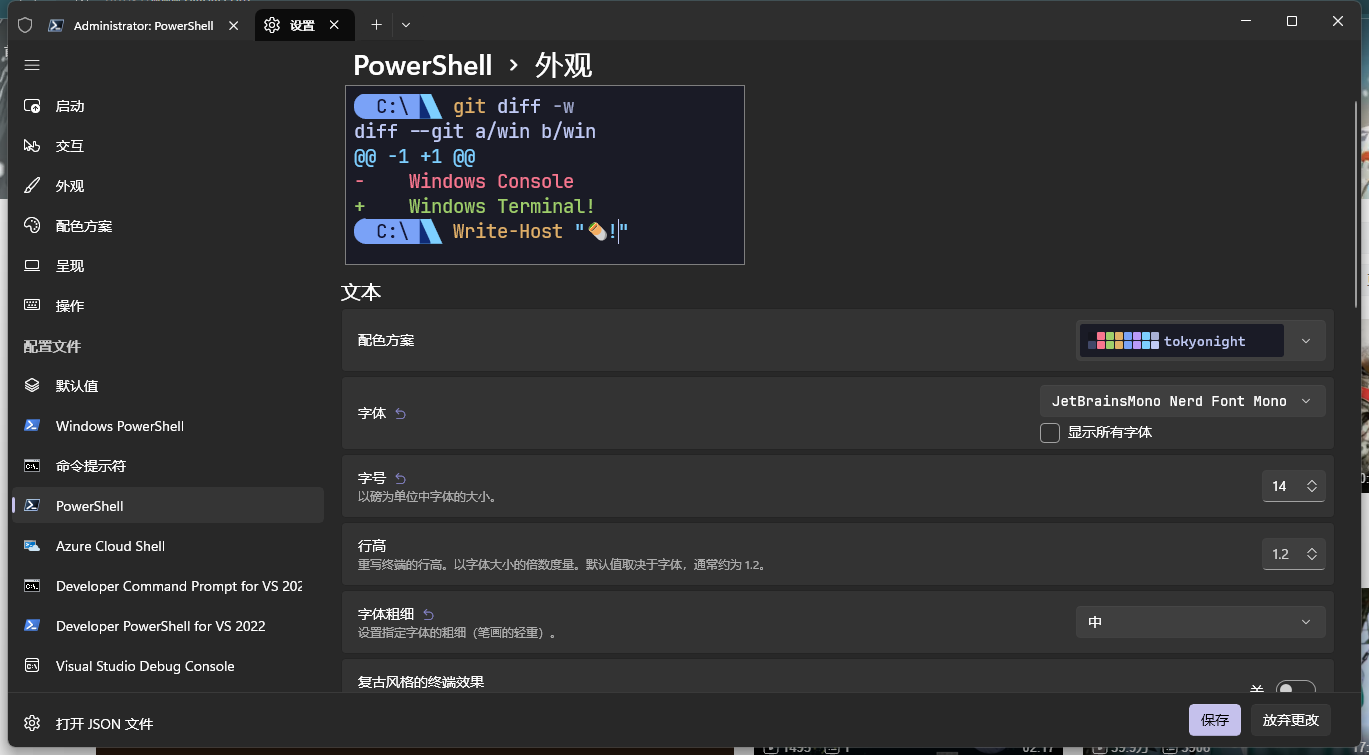Image resolution: width=1369 pixels, height=755 pixels.
Task: Open the hamburger navigation menu
Action: pyautogui.click(x=32, y=65)
